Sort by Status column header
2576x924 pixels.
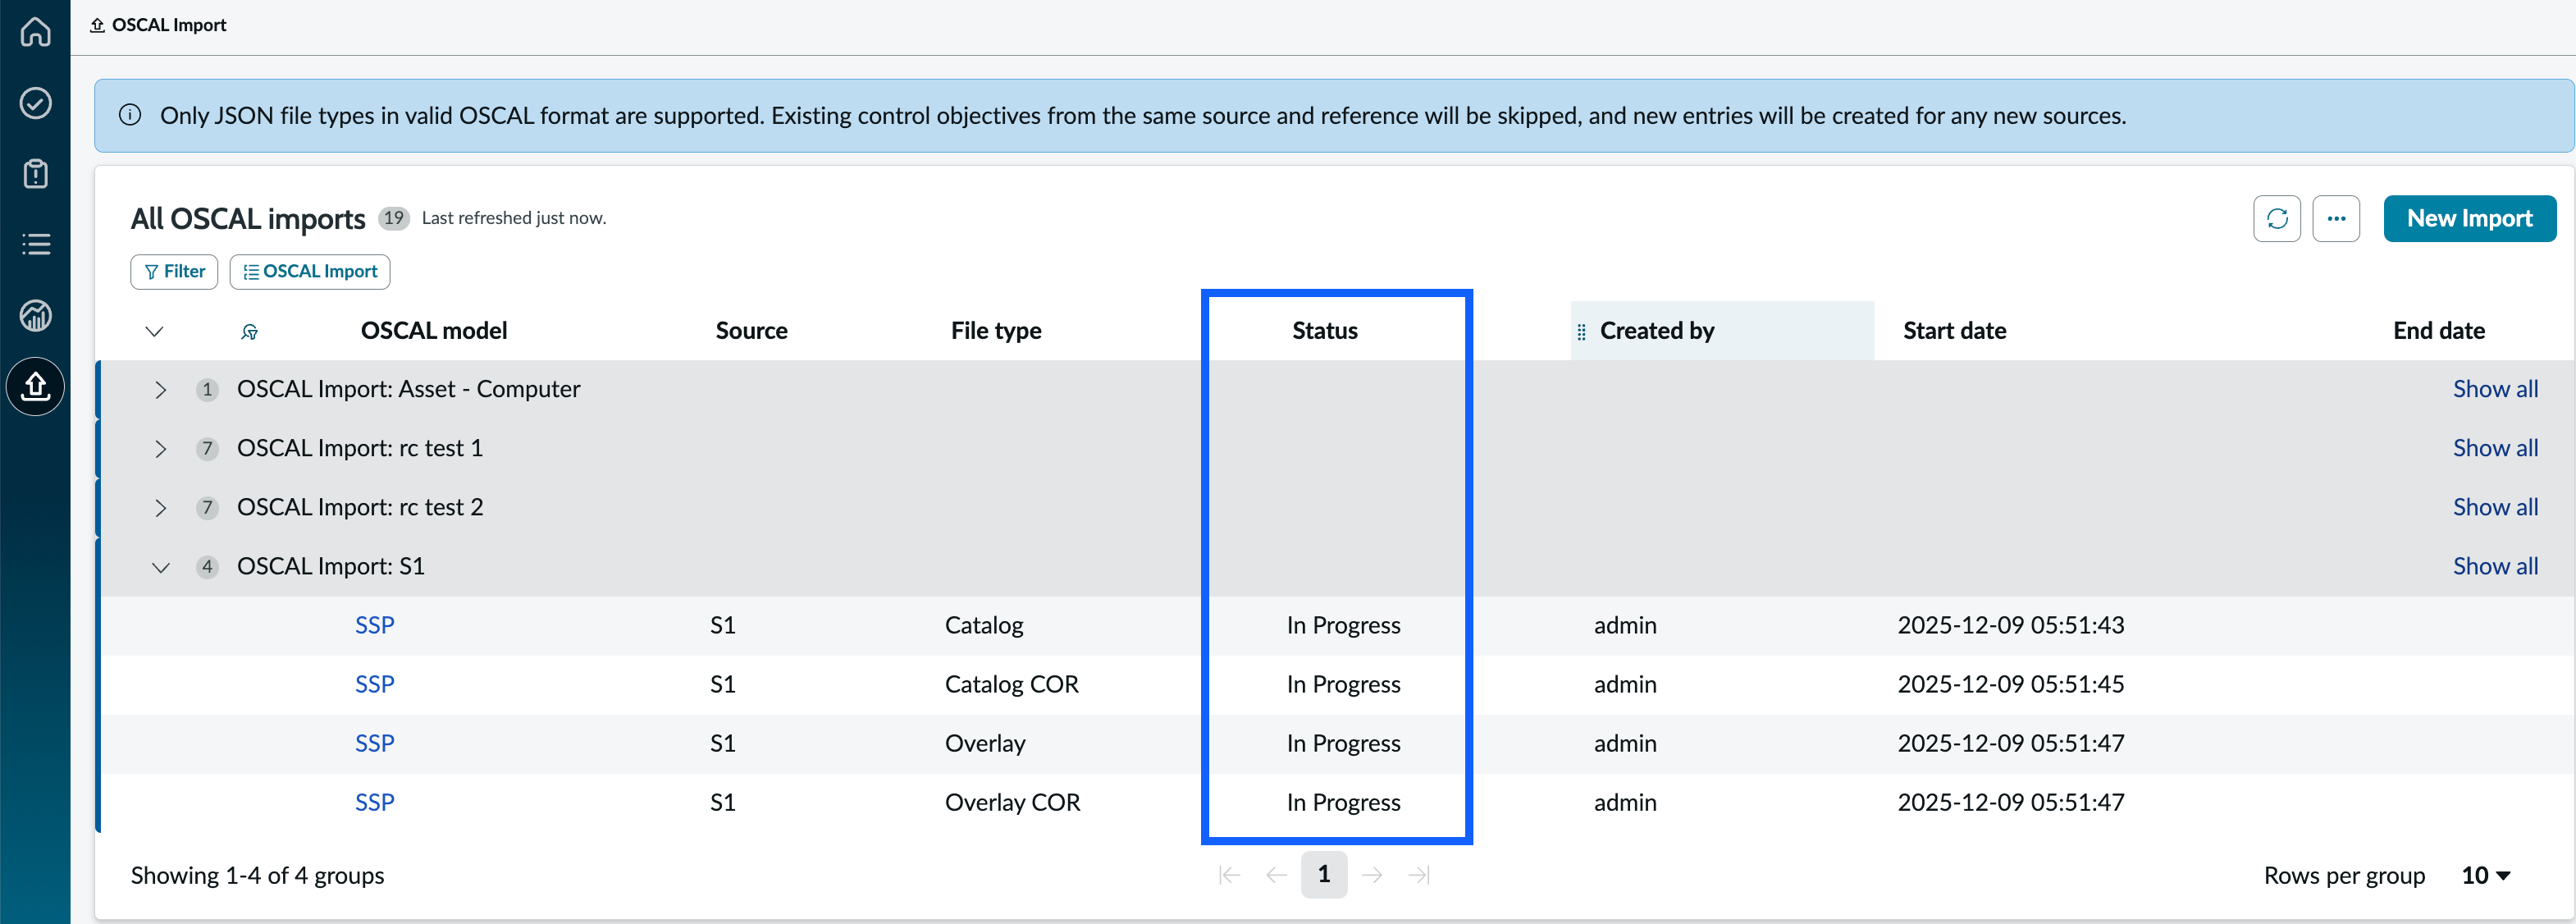click(1324, 331)
